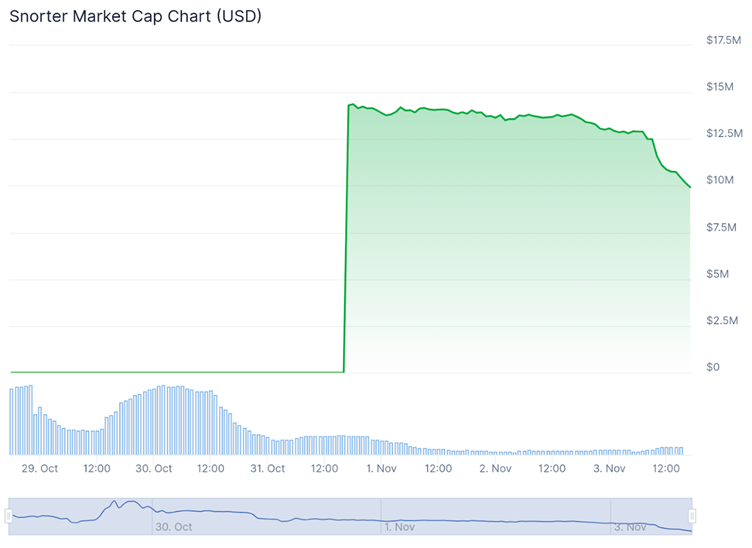This screenshot has height=548, width=752.
Task: Click the $7.5M y-axis label
Action: (721, 227)
